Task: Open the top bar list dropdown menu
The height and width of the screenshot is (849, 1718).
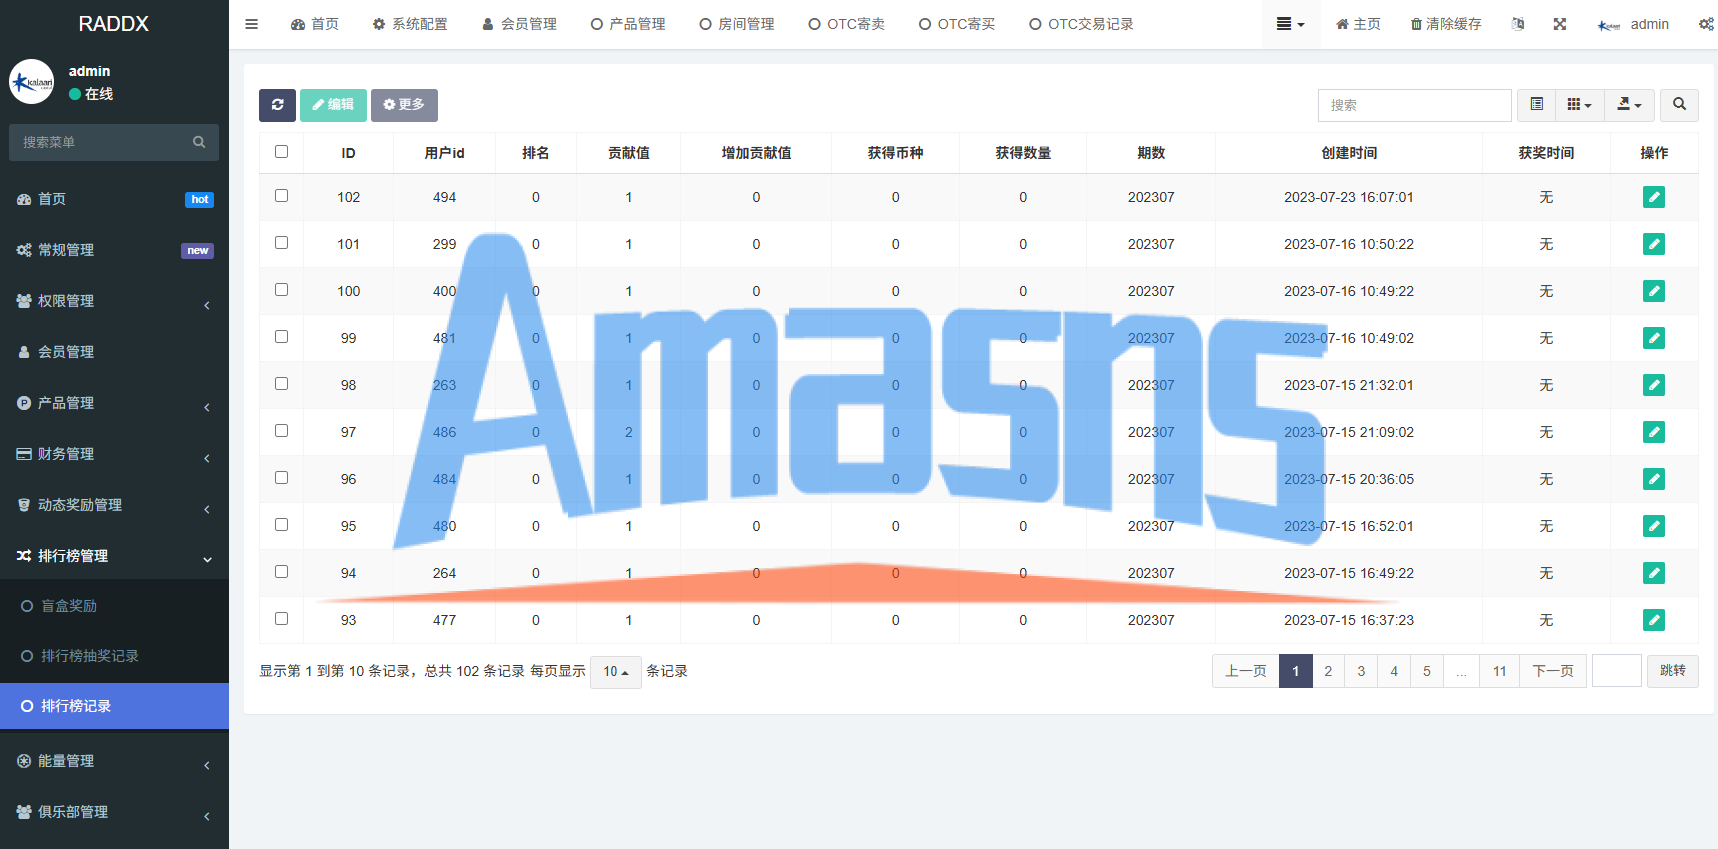Action: click(x=1291, y=24)
